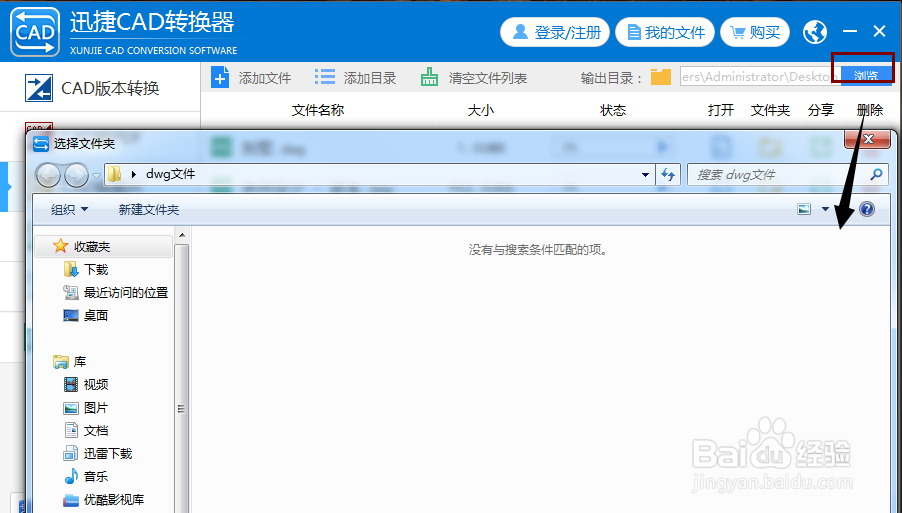This screenshot has width=902, height=513.
Task: Click the select folder dialog title icon
Action: pos(41,143)
